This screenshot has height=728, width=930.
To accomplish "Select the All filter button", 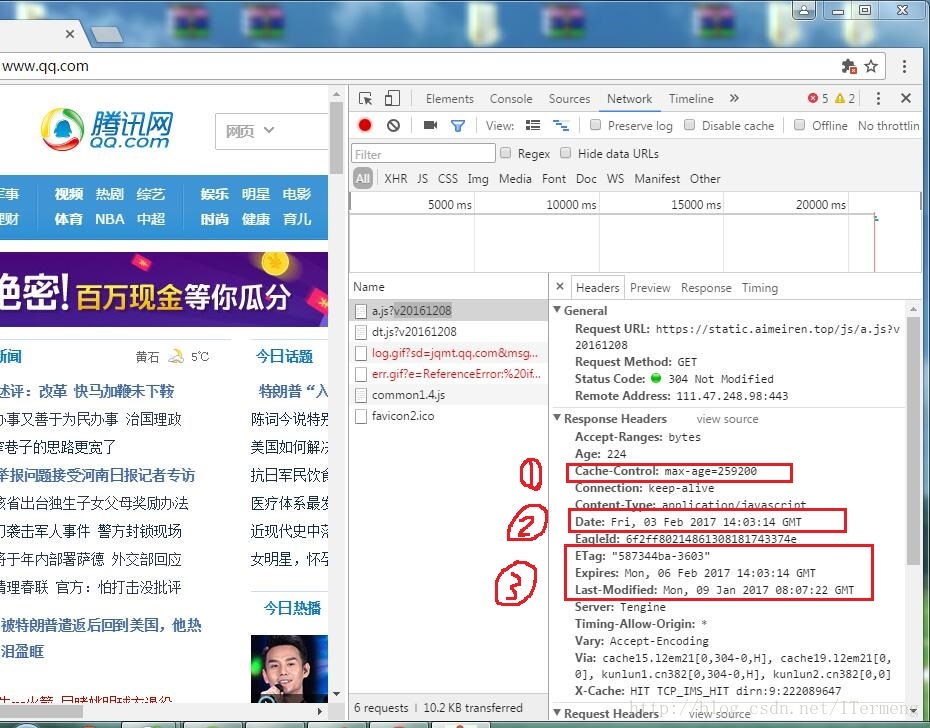I will [363, 179].
